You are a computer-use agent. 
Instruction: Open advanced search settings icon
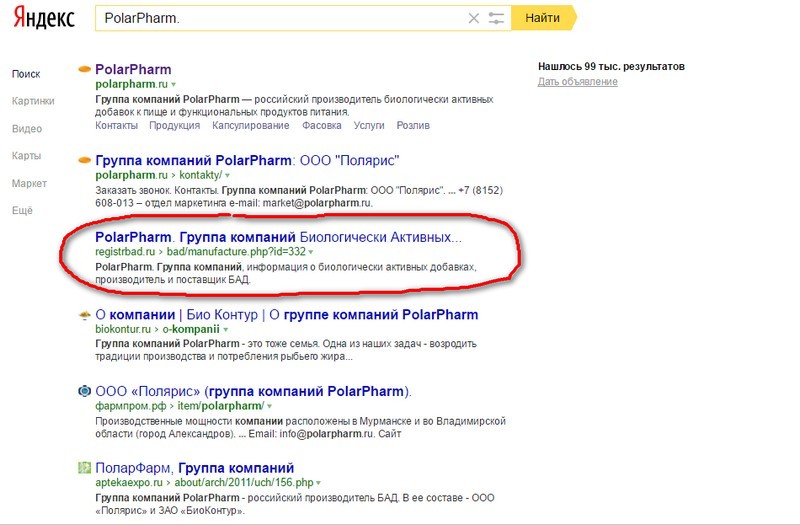[x=496, y=18]
